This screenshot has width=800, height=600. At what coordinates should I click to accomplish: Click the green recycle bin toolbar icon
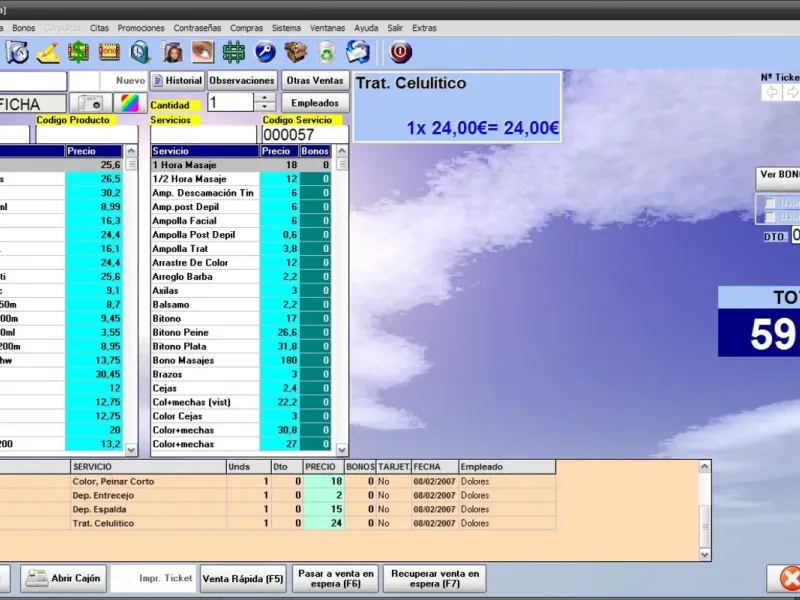(x=327, y=52)
